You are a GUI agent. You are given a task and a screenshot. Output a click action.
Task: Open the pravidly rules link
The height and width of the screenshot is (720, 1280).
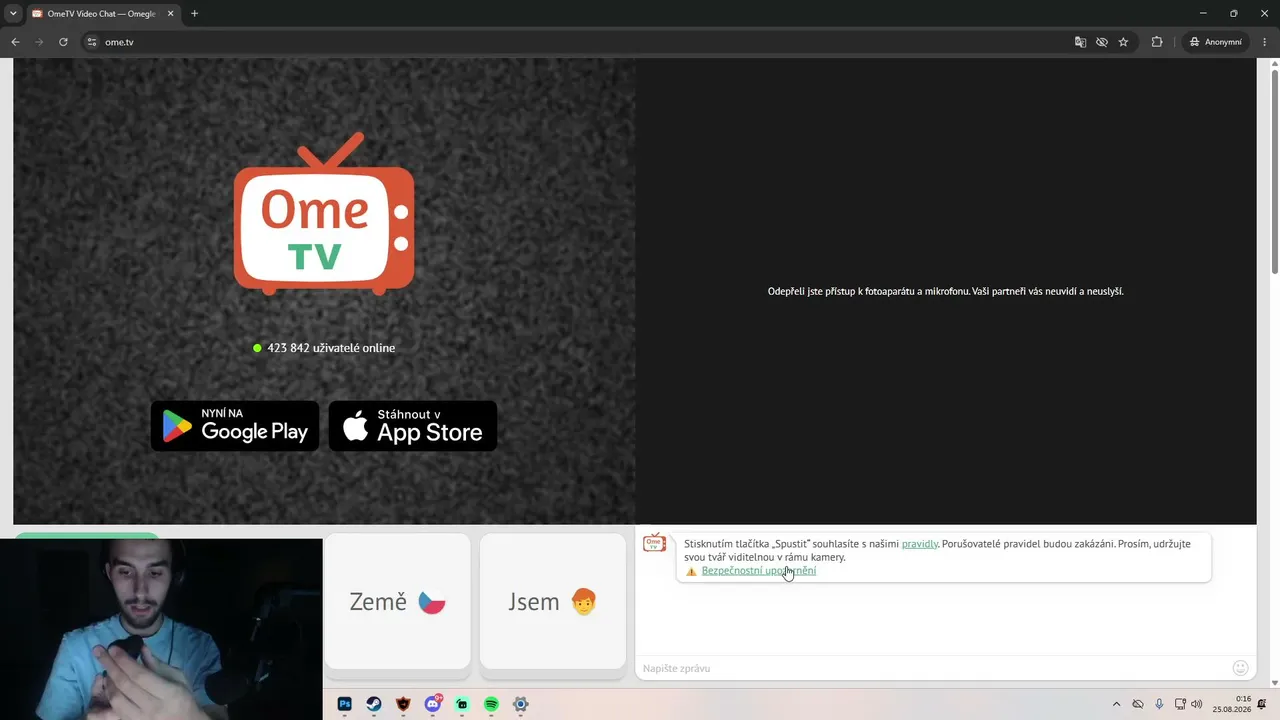(x=920, y=544)
